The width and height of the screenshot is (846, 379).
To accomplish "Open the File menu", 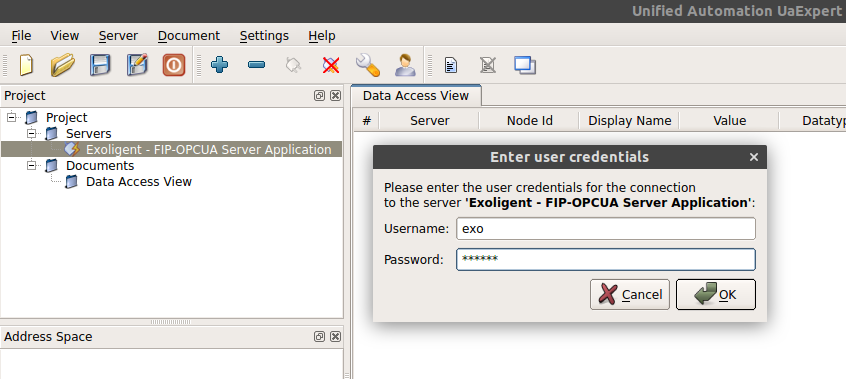I will [x=22, y=36].
